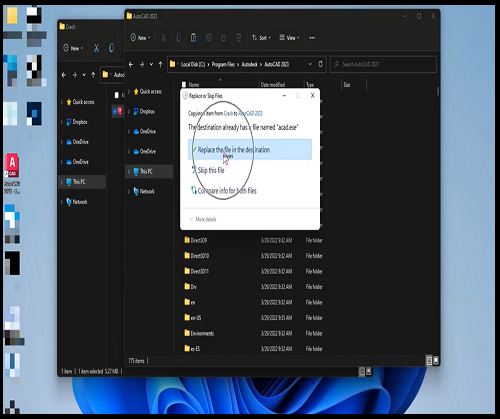Screen dimensions: 500x419
Task: Sort by Size column header
Action: [347, 85]
